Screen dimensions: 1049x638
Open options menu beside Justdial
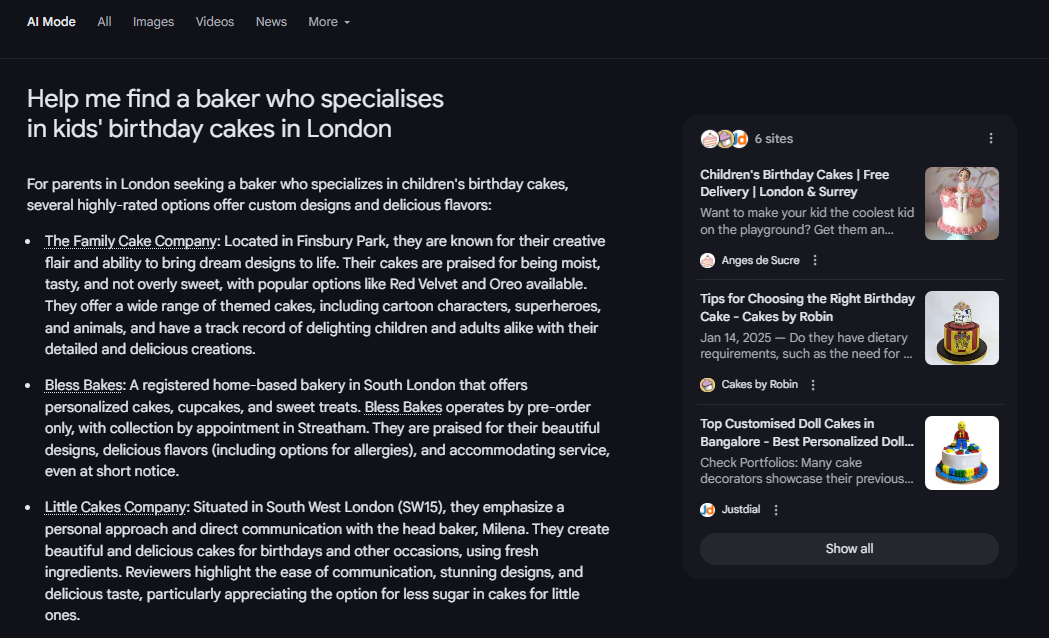[x=776, y=510]
